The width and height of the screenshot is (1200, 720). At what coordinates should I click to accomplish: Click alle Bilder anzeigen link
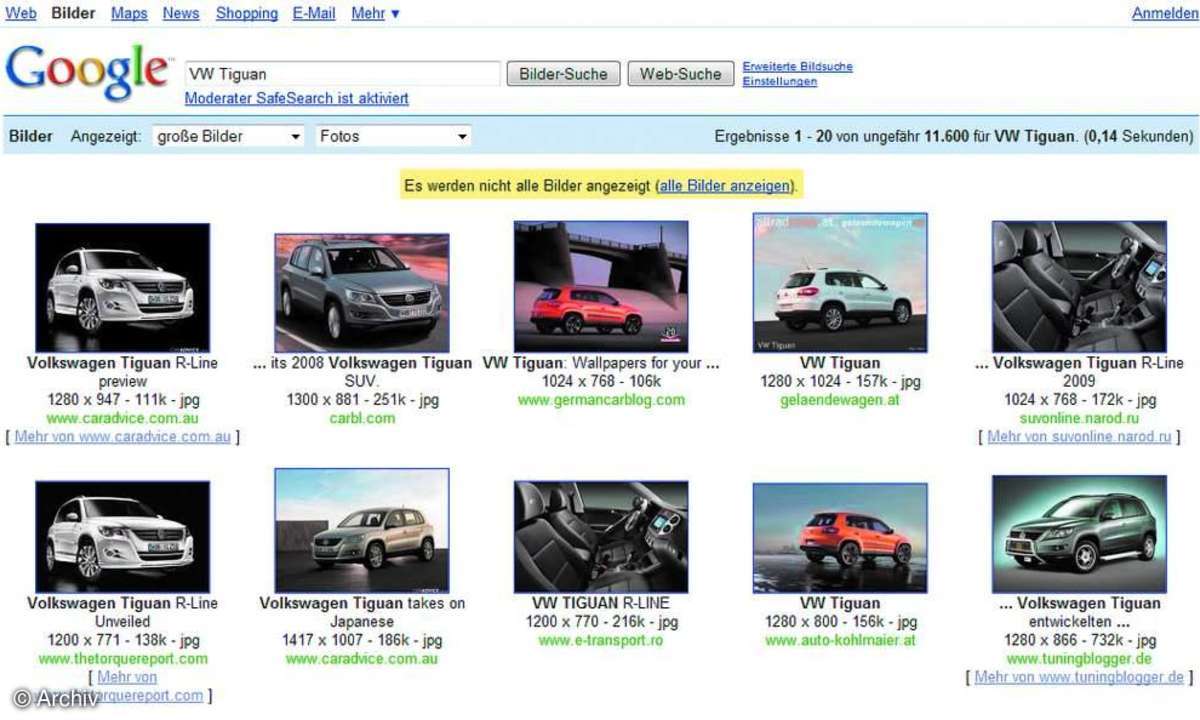[725, 186]
